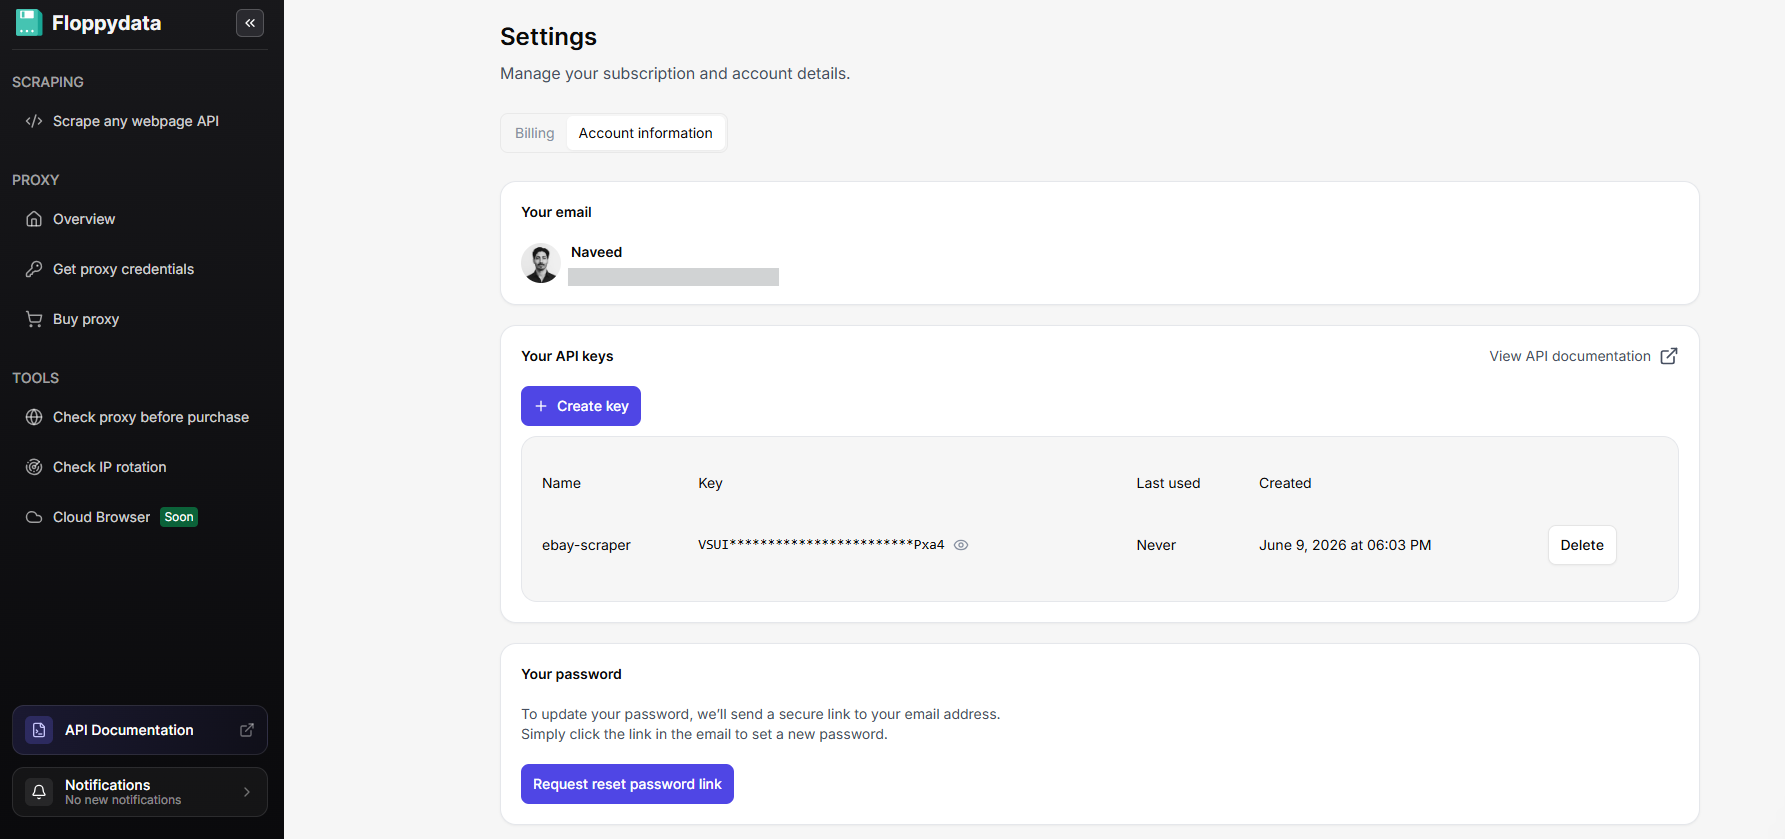Click the document icon in the API Documentation card
Viewport: 1785px width, 839px height.
click(x=39, y=730)
